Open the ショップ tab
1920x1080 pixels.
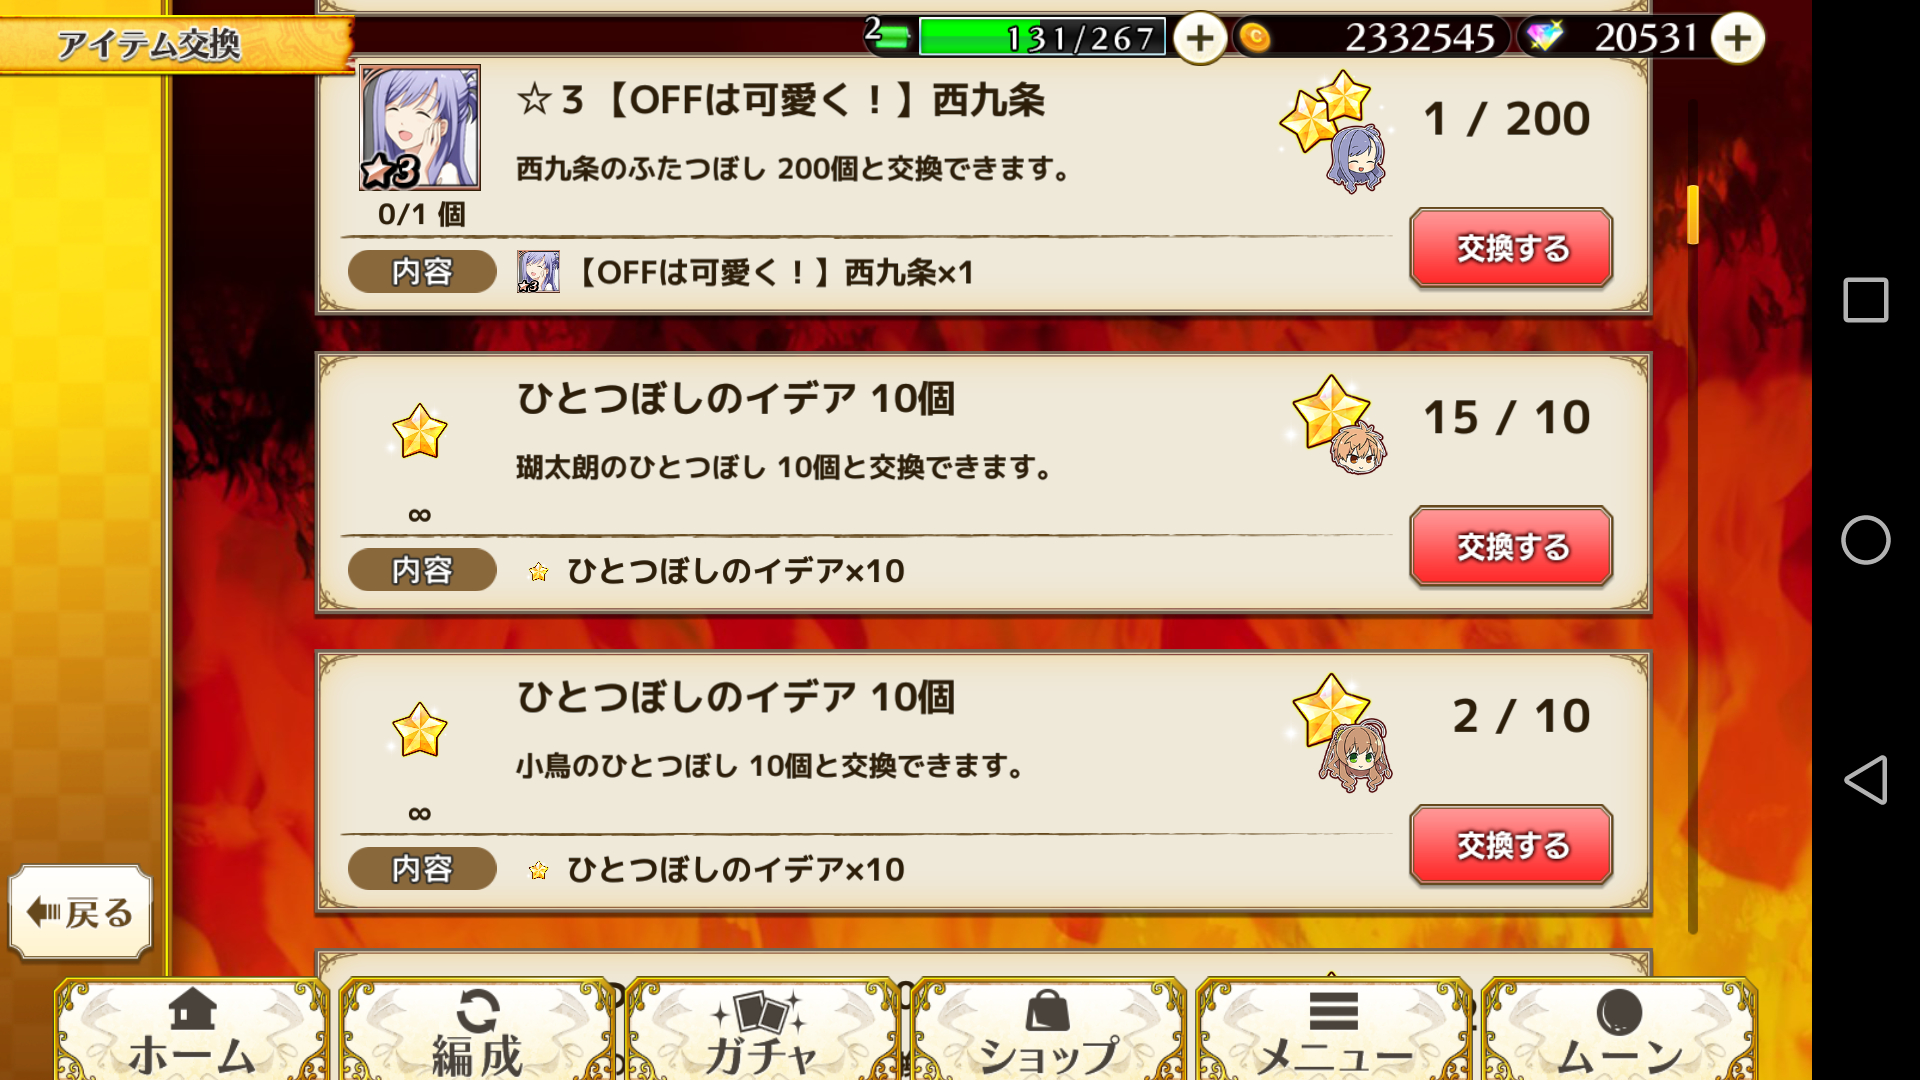1048,1030
